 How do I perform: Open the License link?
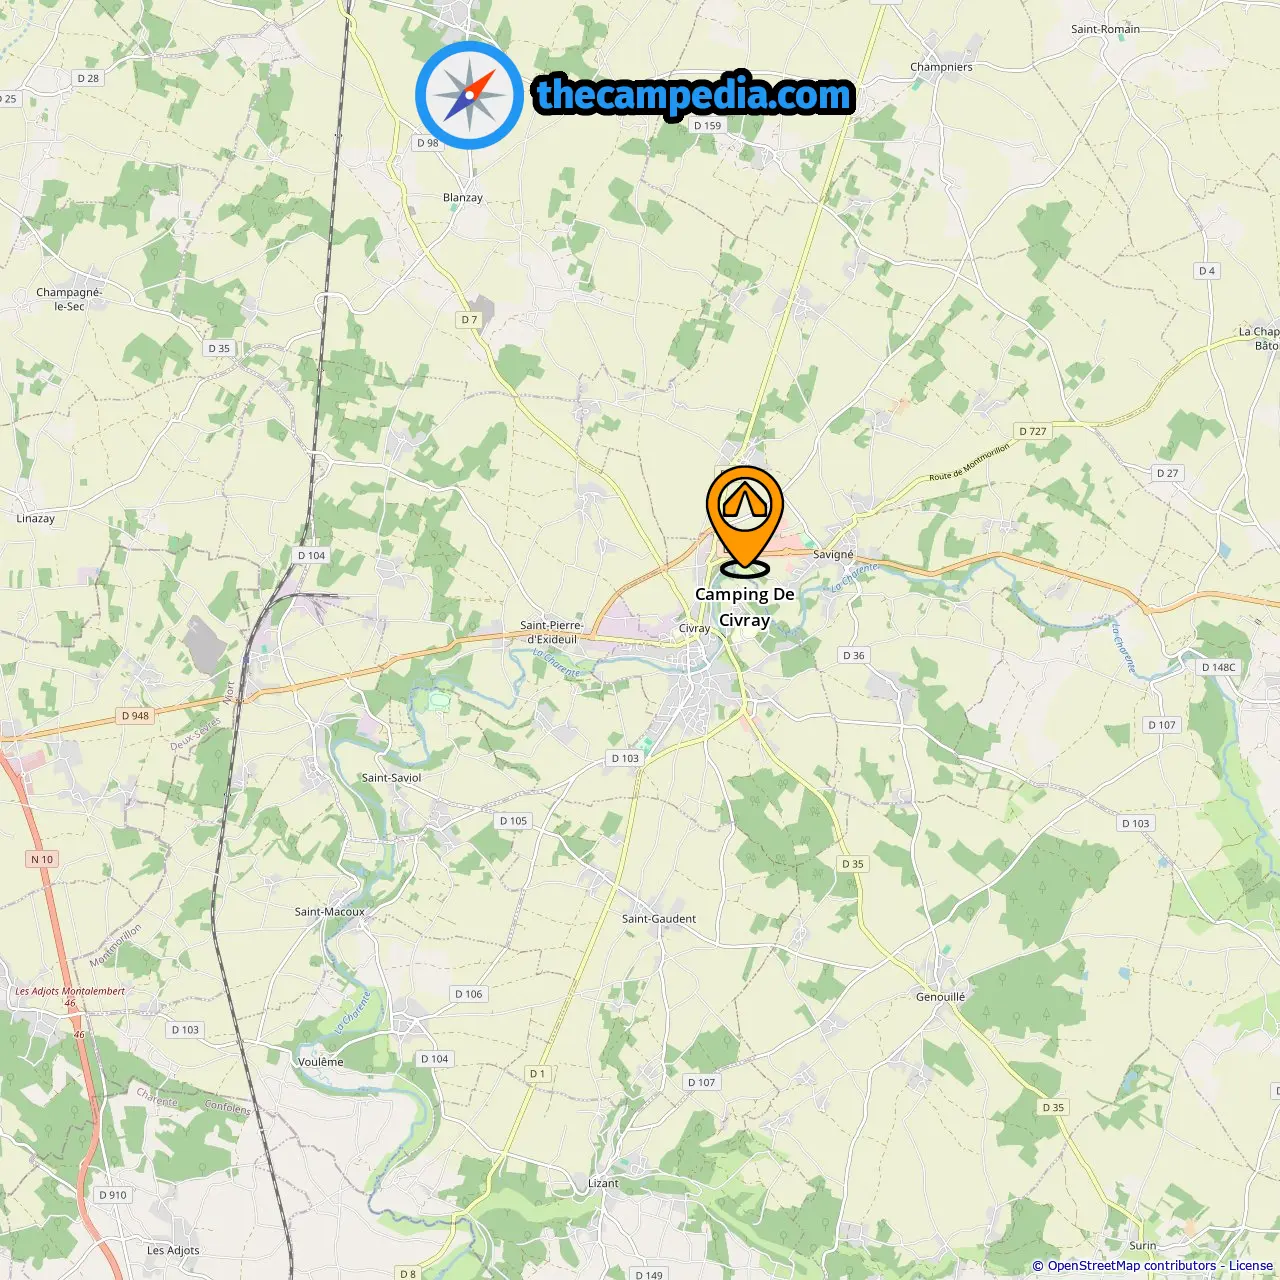1251,1266
